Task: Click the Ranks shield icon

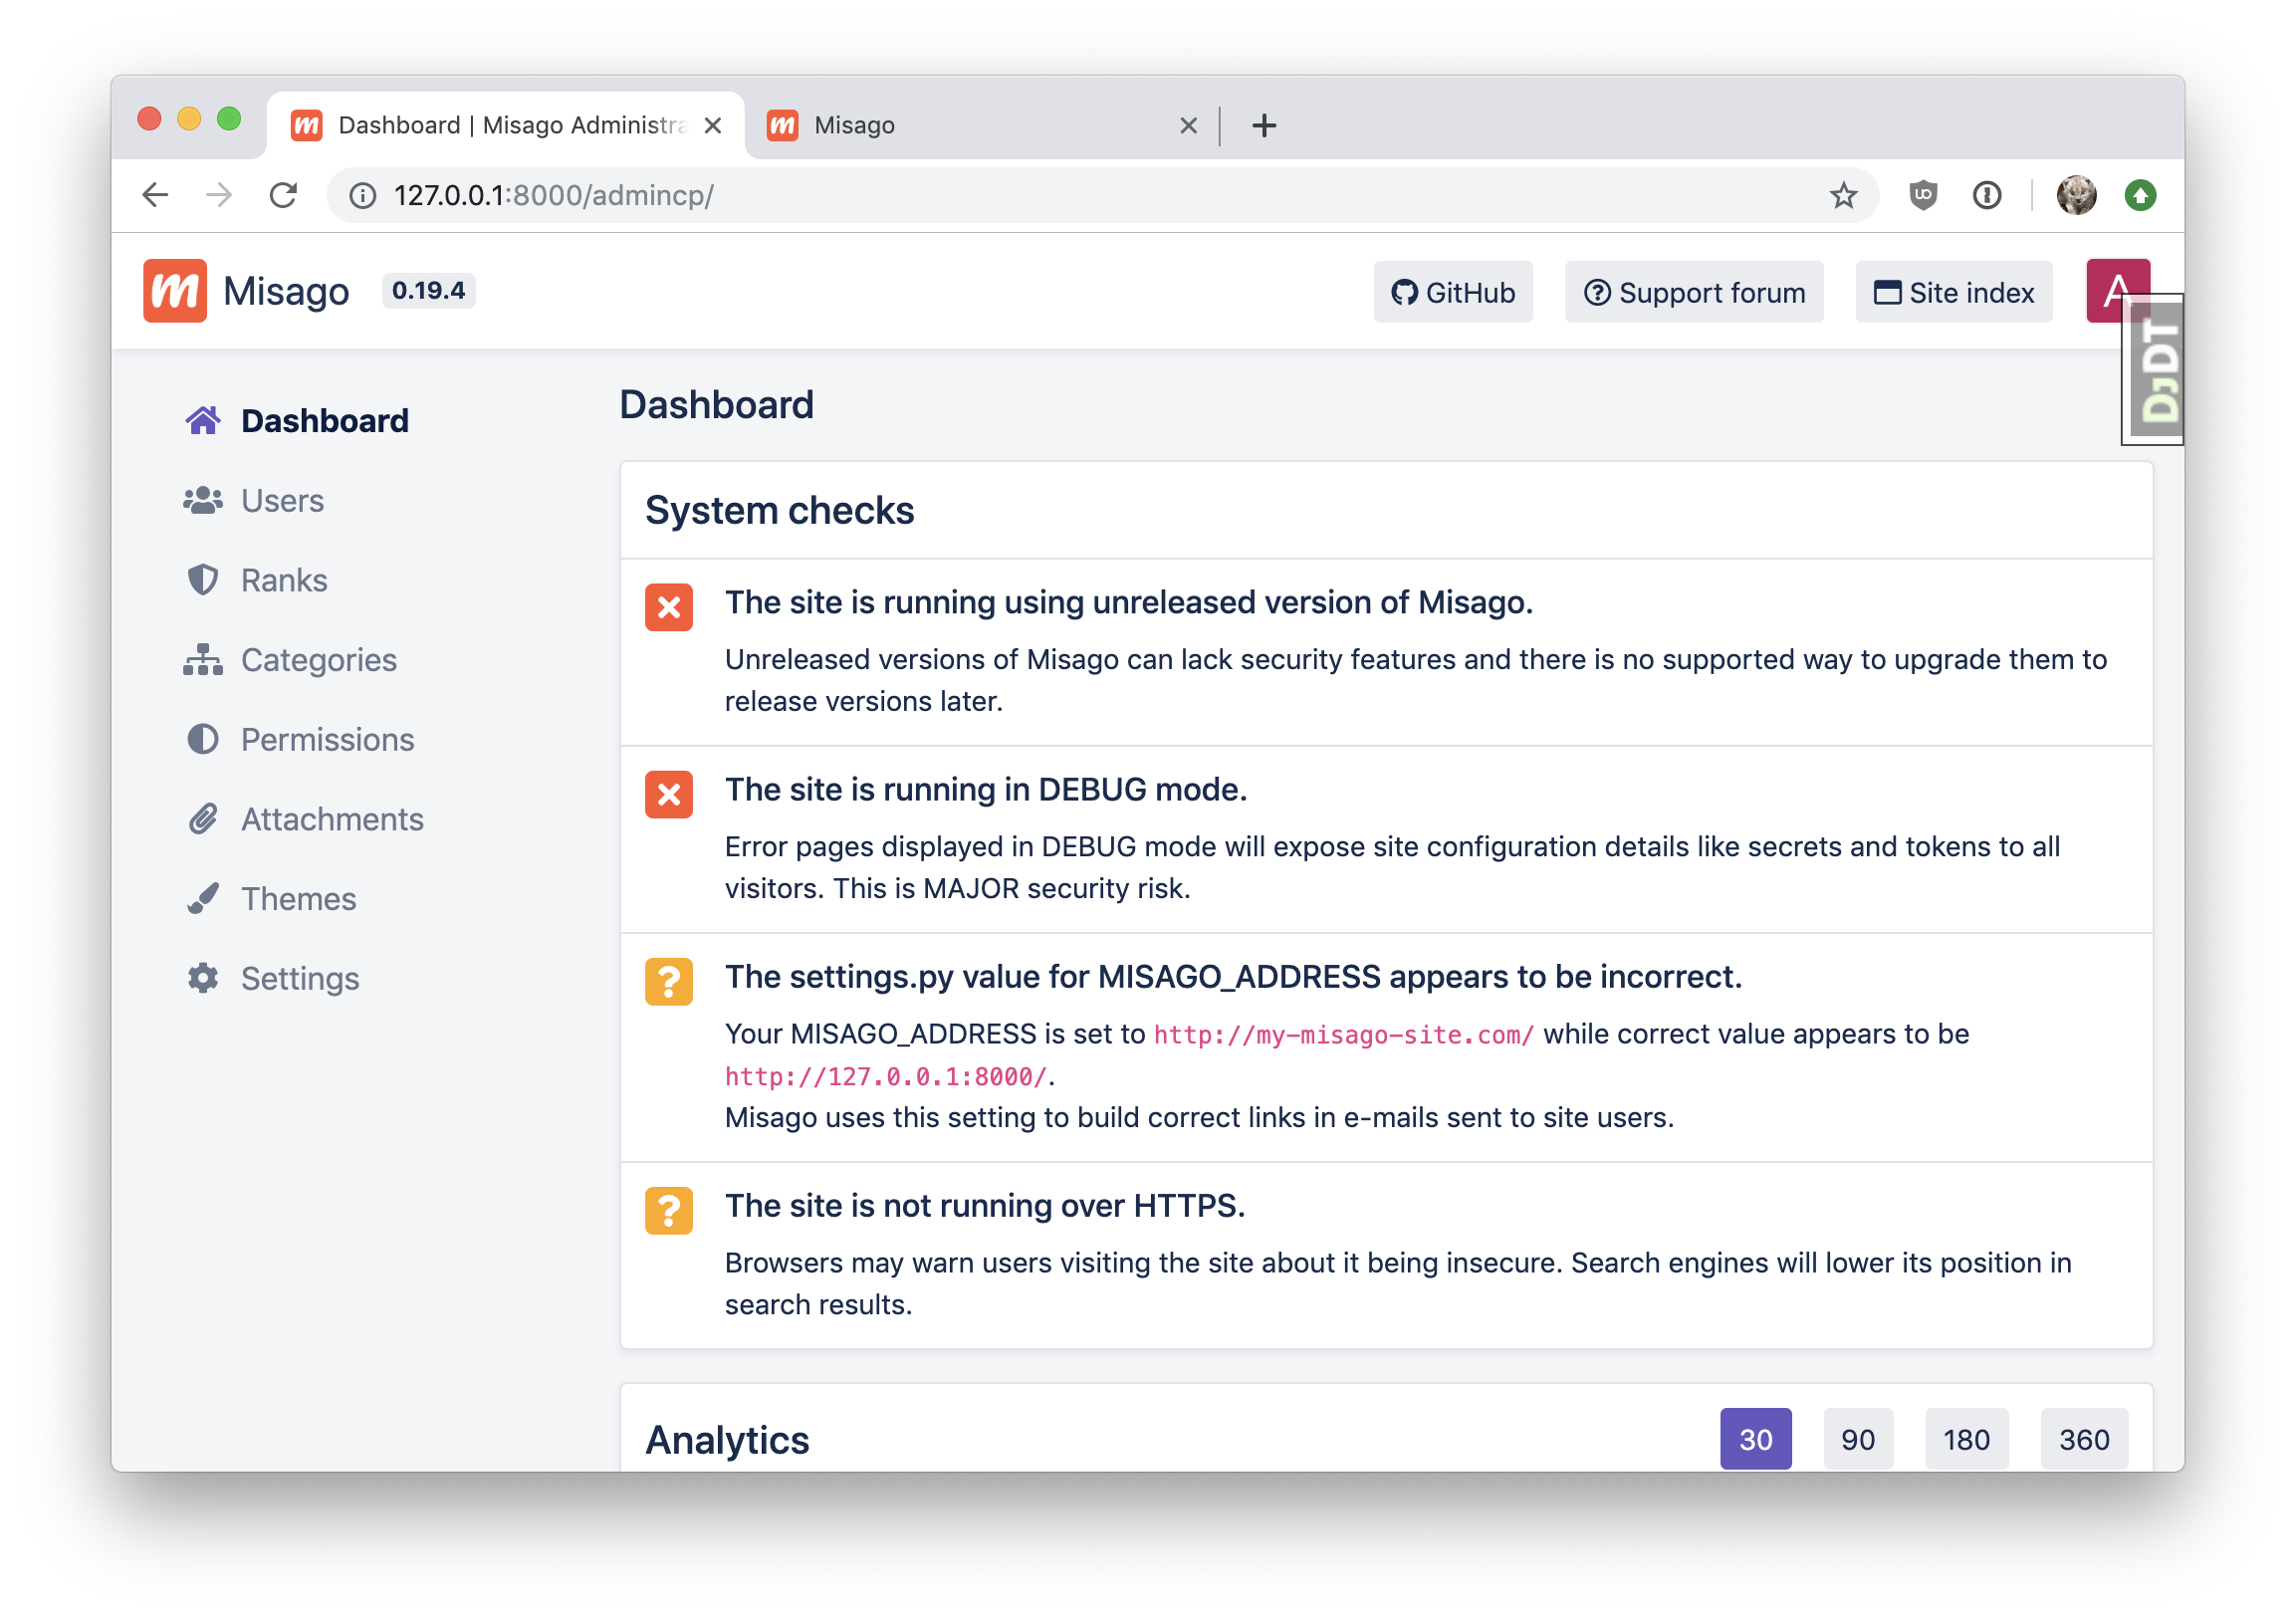Action: 203,580
